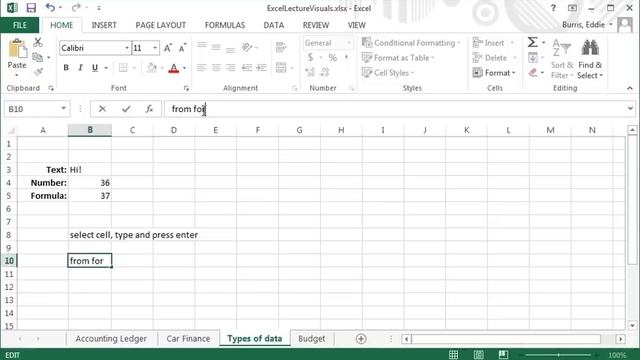Click the Format Painter brush icon
Image resolution: width=640 pixels, height=360 pixels.
point(38,72)
